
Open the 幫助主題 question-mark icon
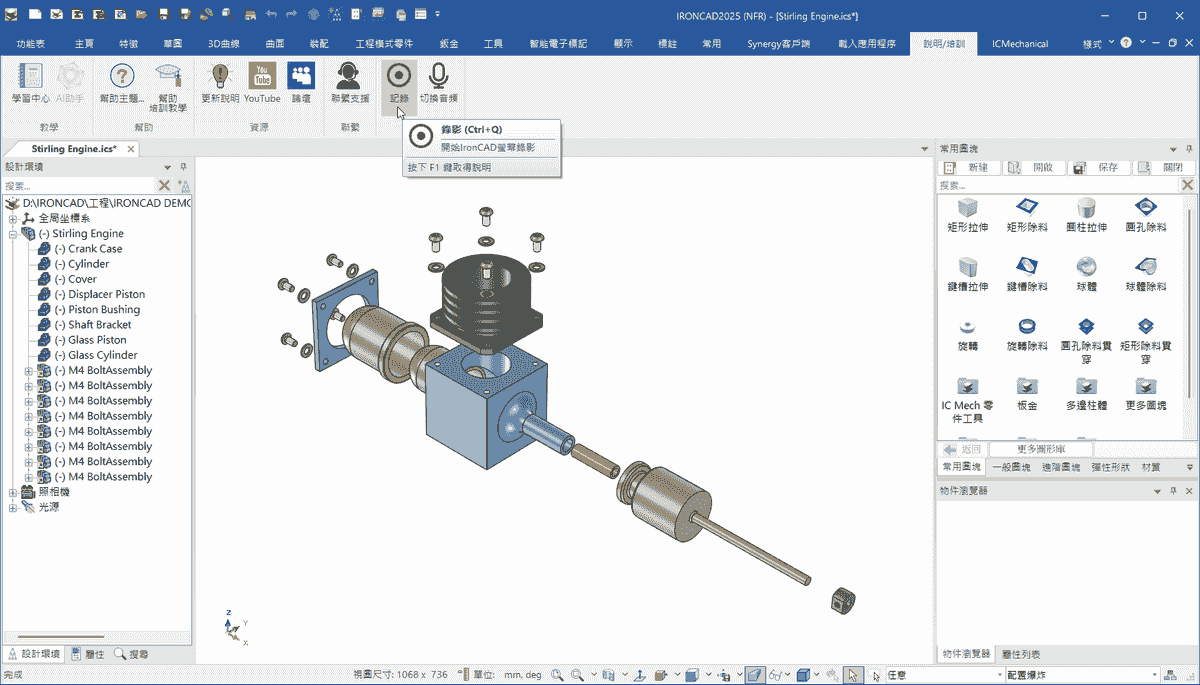[x=122, y=75]
